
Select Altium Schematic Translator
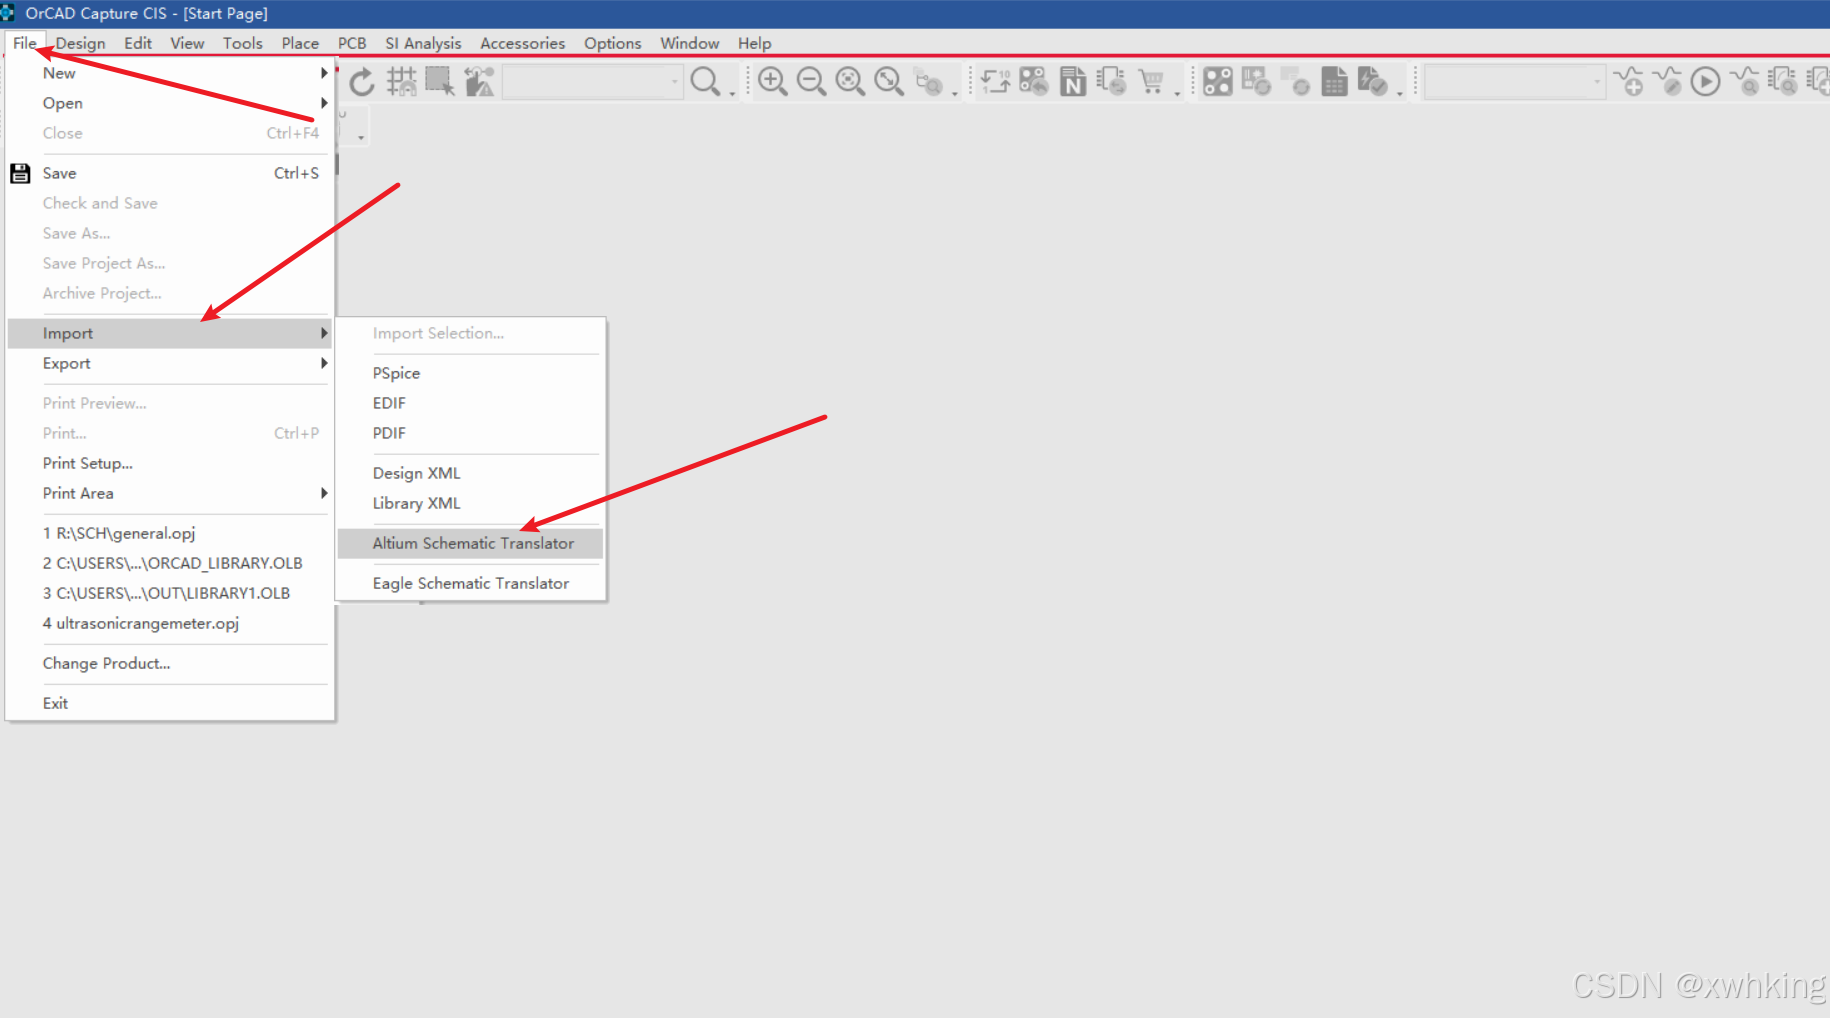coord(470,543)
